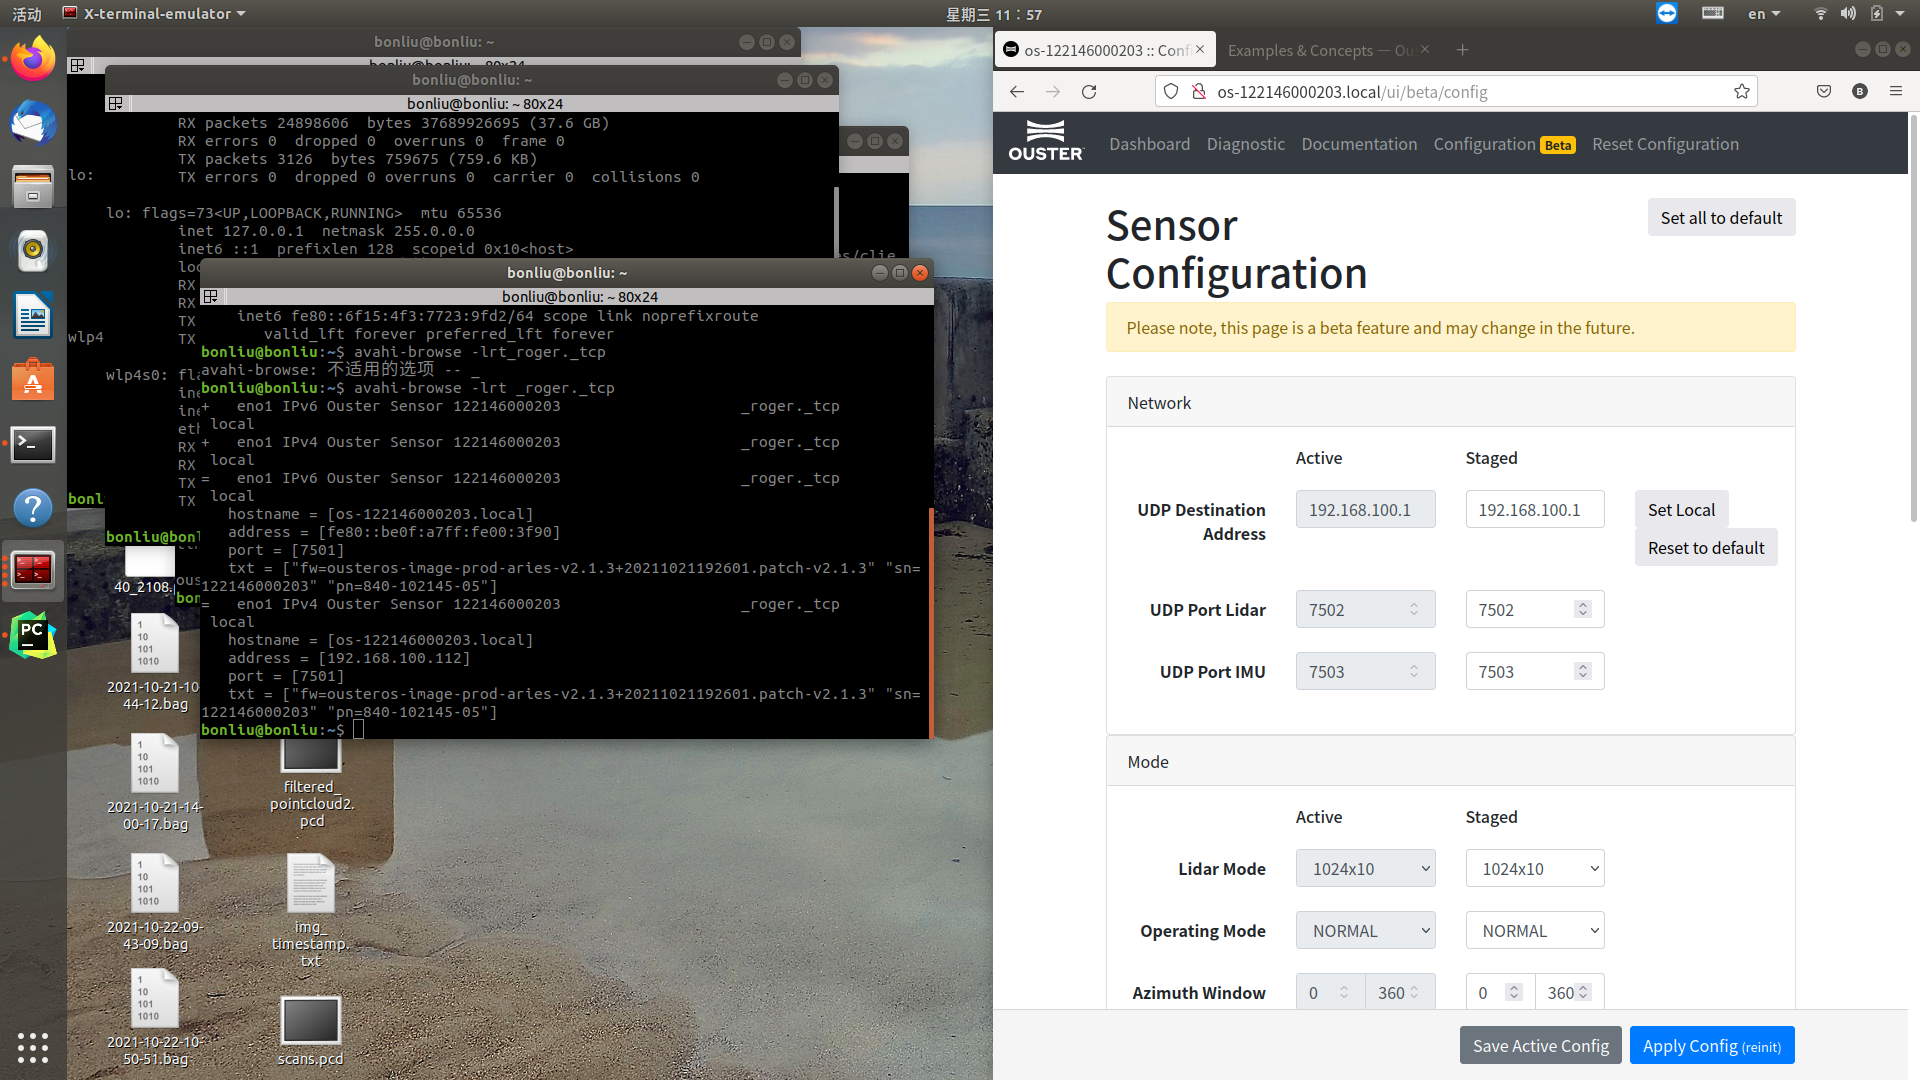The height and width of the screenshot is (1080, 1920).
Task: Open Firefox from the dock
Action: (33, 58)
